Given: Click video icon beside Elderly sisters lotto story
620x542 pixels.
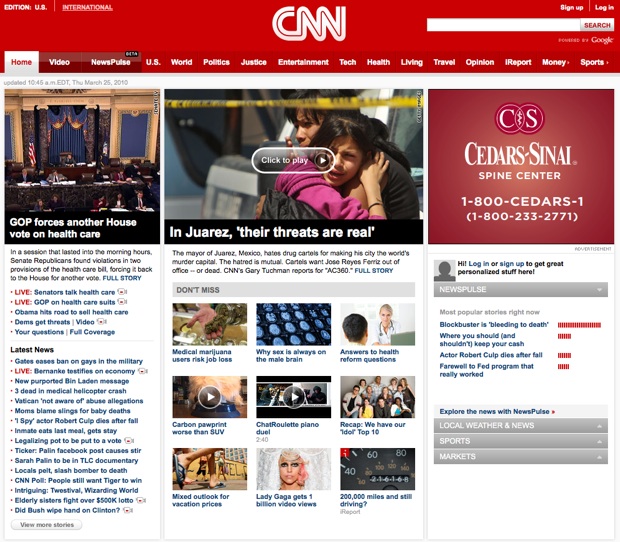Looking at the screenshot, I should (x=140, y=499).
